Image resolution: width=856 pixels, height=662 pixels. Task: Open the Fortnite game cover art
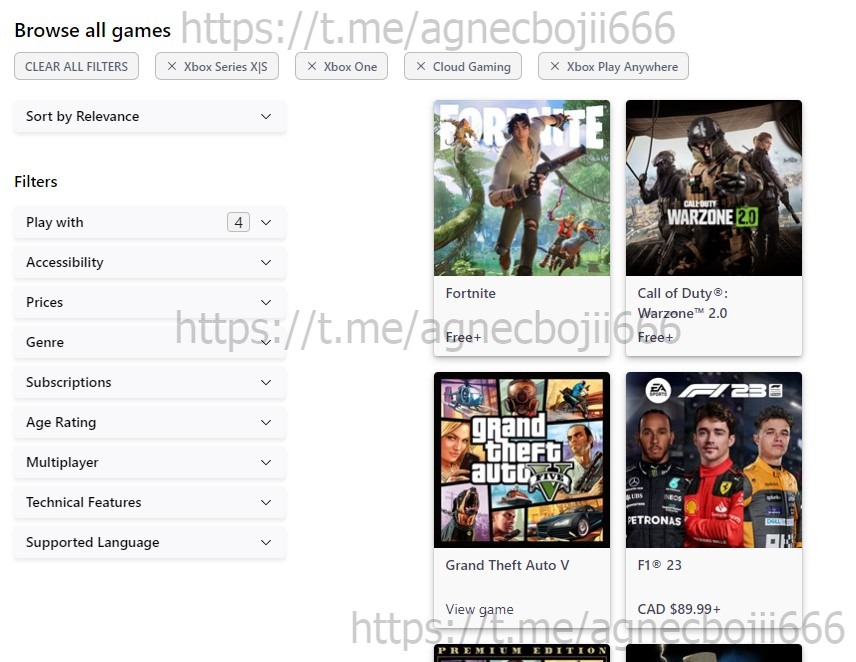[x=522, y=188]
